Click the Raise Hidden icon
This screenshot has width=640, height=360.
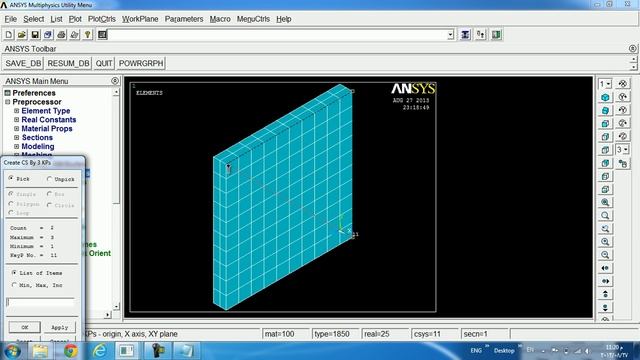[465, 35]
